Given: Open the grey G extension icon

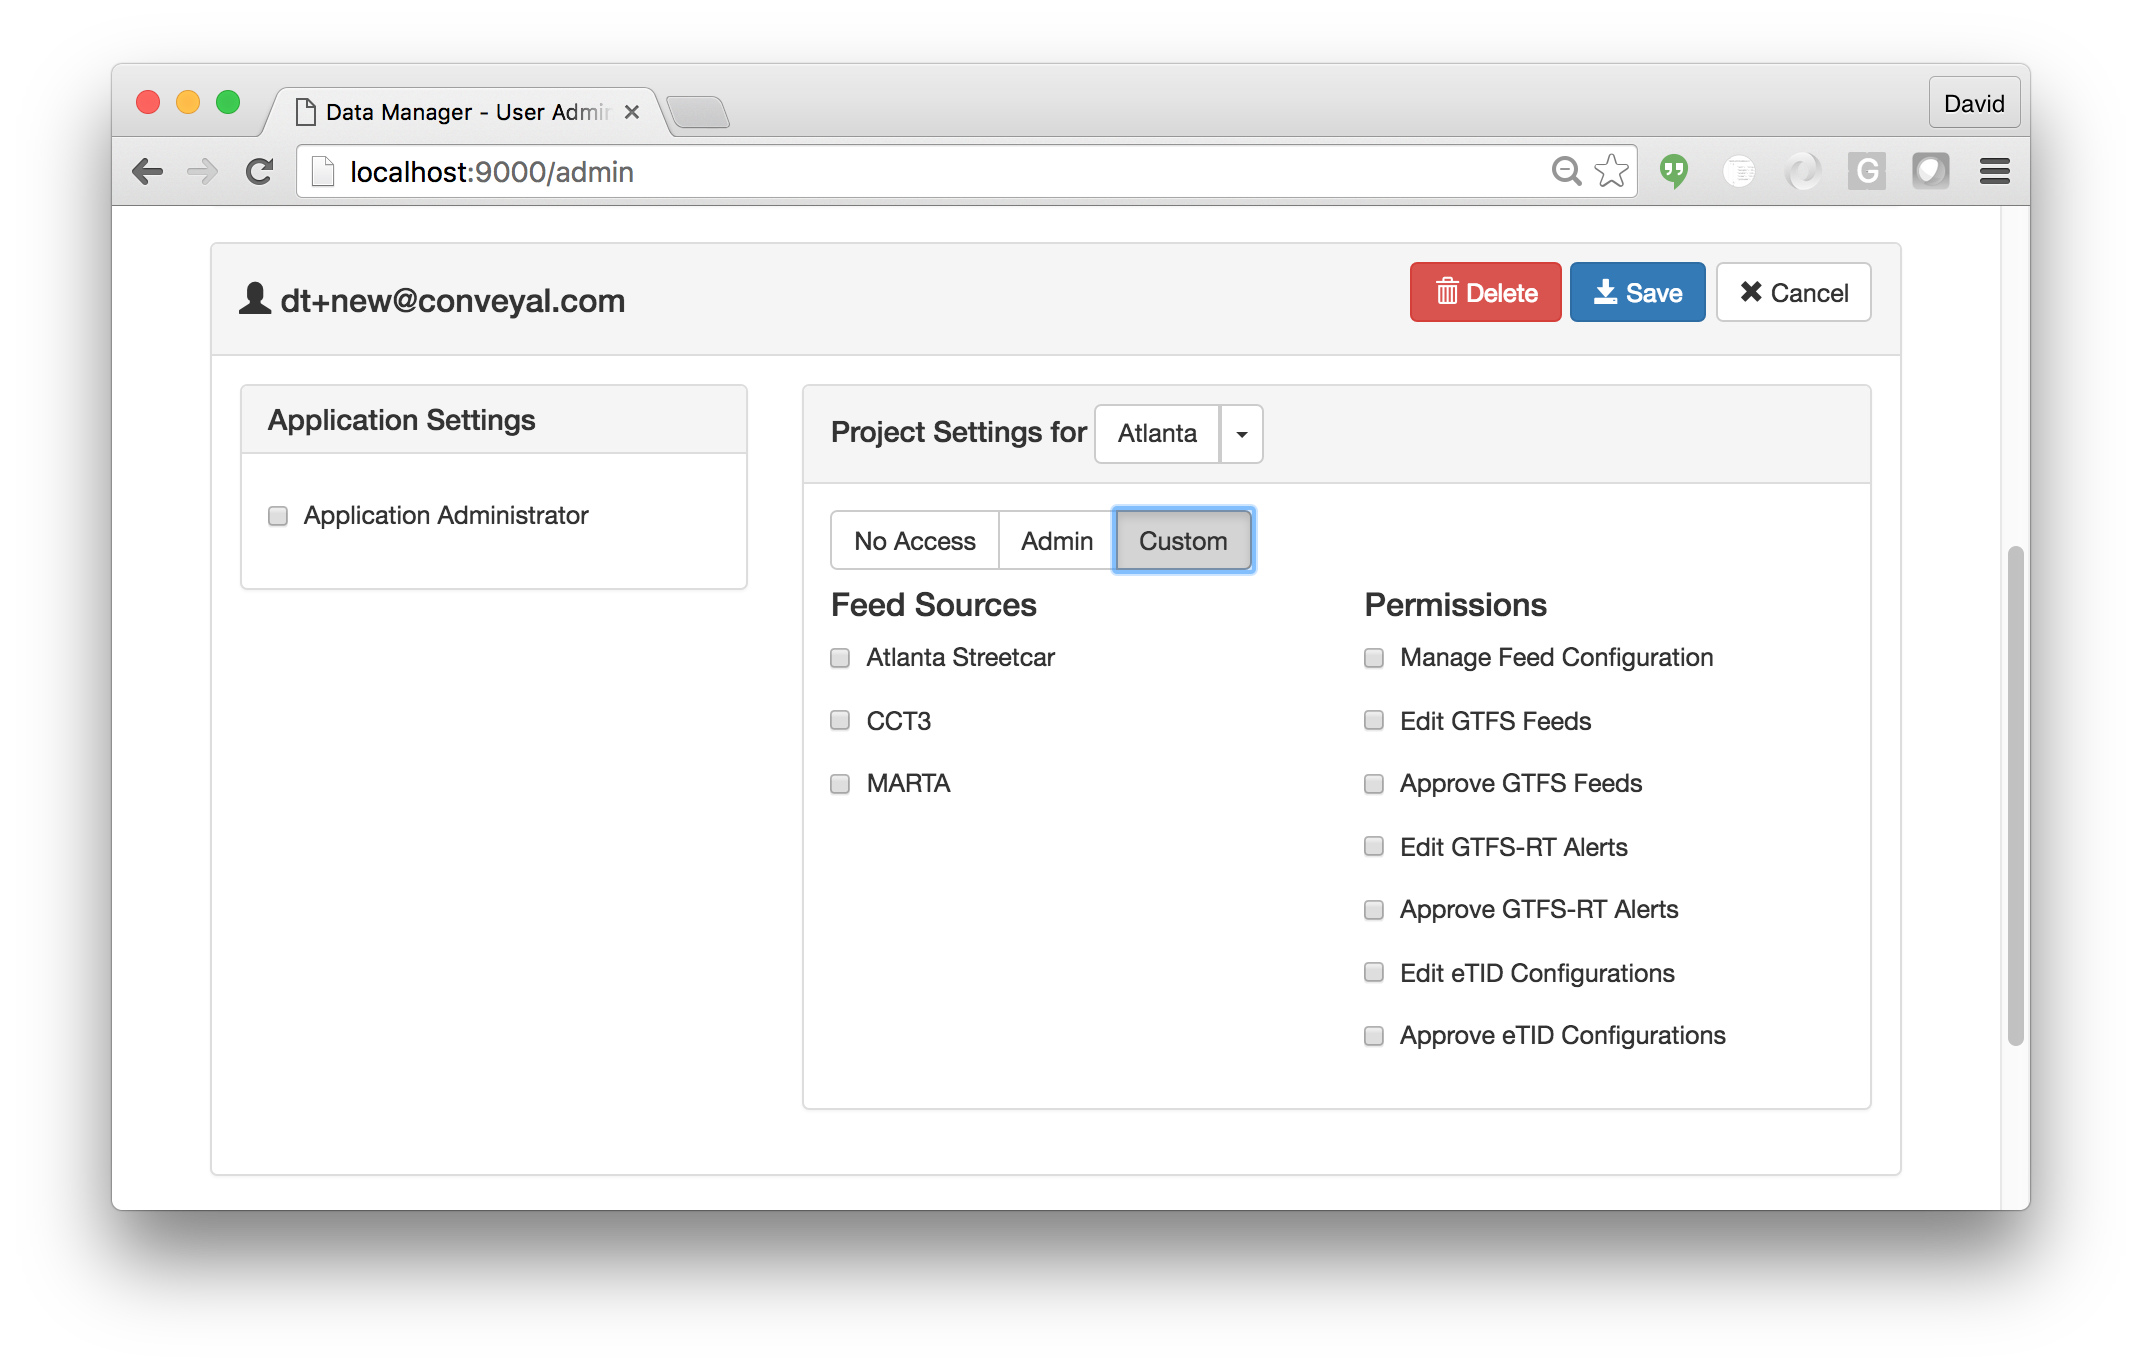Looking at the screenshot, I should coord(1866,172).
